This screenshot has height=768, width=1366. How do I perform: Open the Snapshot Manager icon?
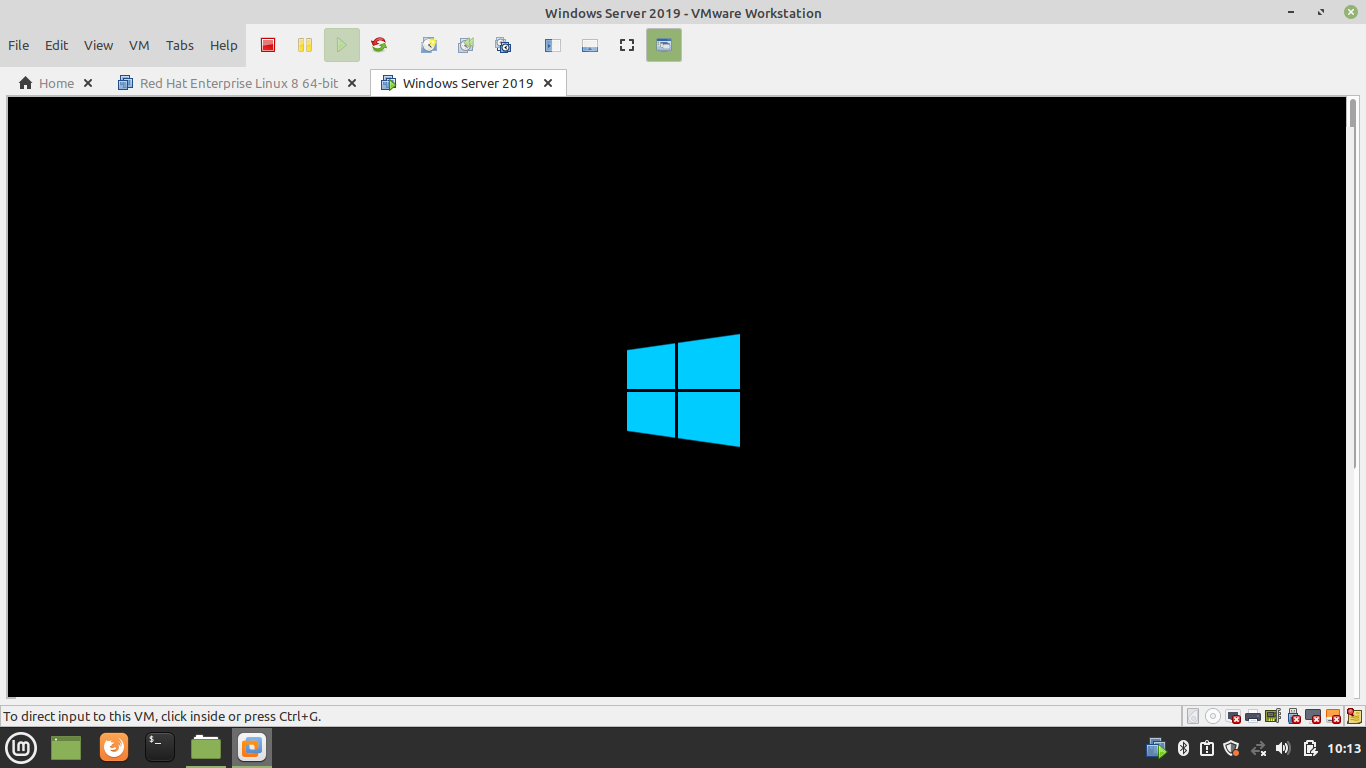tap(503, 45)
